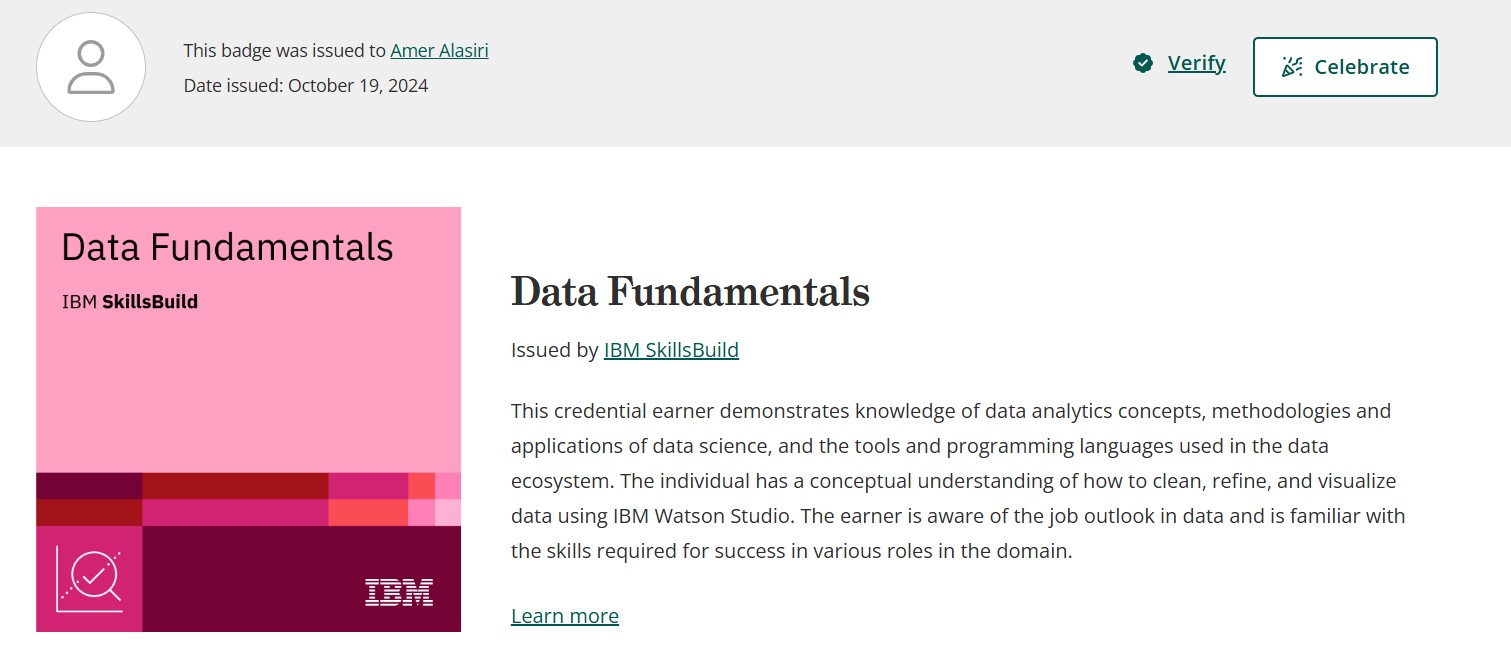Click the bold Data Fundamentals heading
Viewport: 1511px width, 672px height.
(690, 292)
